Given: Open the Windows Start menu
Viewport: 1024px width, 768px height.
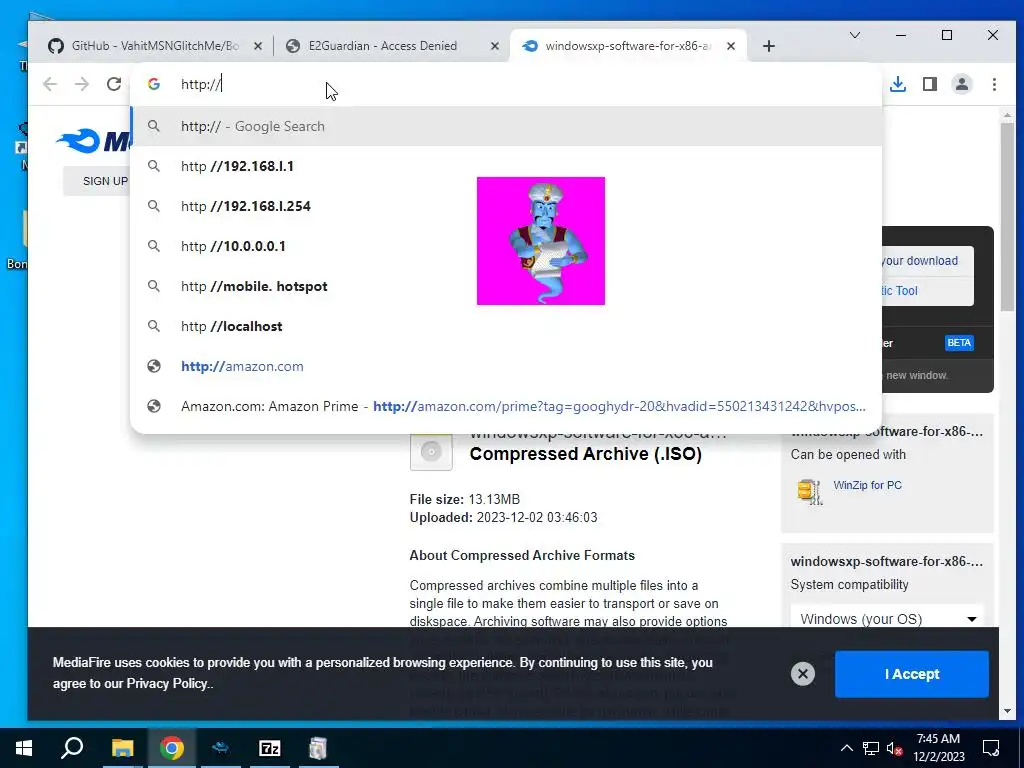Looking at the screenshot, I should click(24, 748).
